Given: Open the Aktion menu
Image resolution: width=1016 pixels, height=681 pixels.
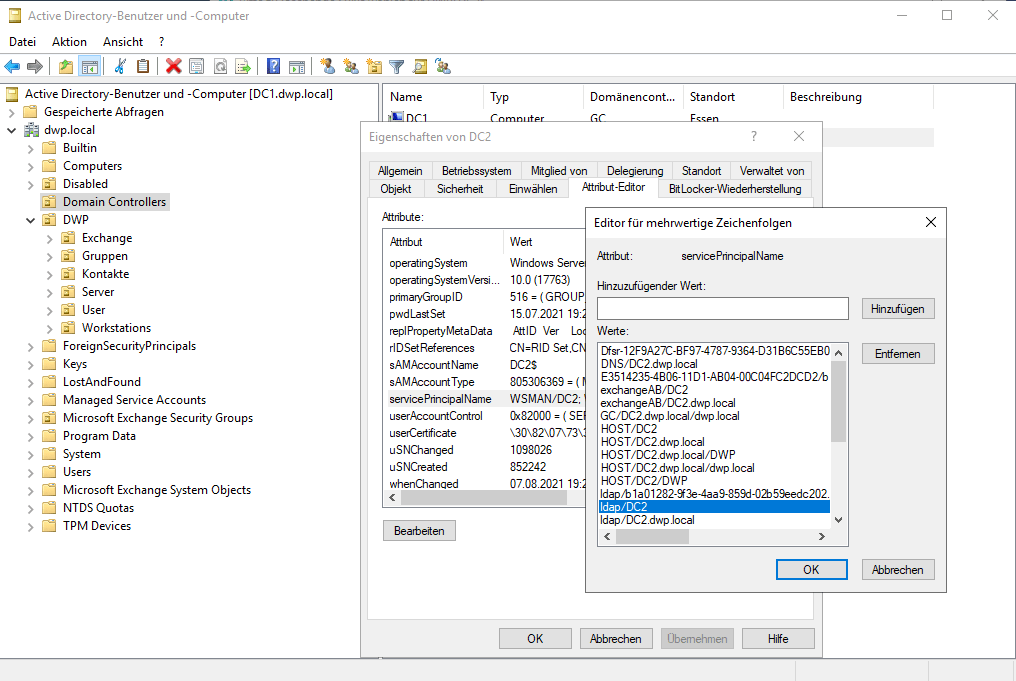Looking at the screenshot, I should [x=69, y=42].
